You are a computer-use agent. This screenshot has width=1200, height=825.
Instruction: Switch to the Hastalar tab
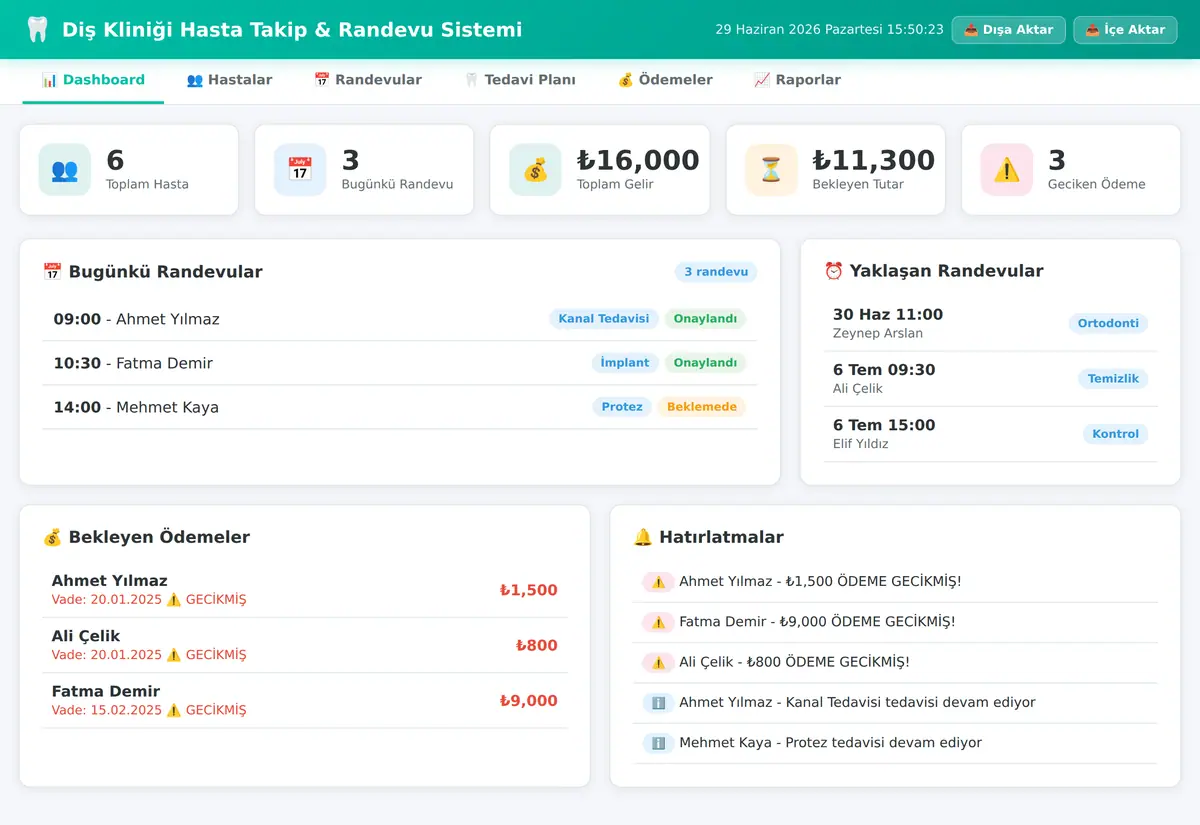pos(229,80)
